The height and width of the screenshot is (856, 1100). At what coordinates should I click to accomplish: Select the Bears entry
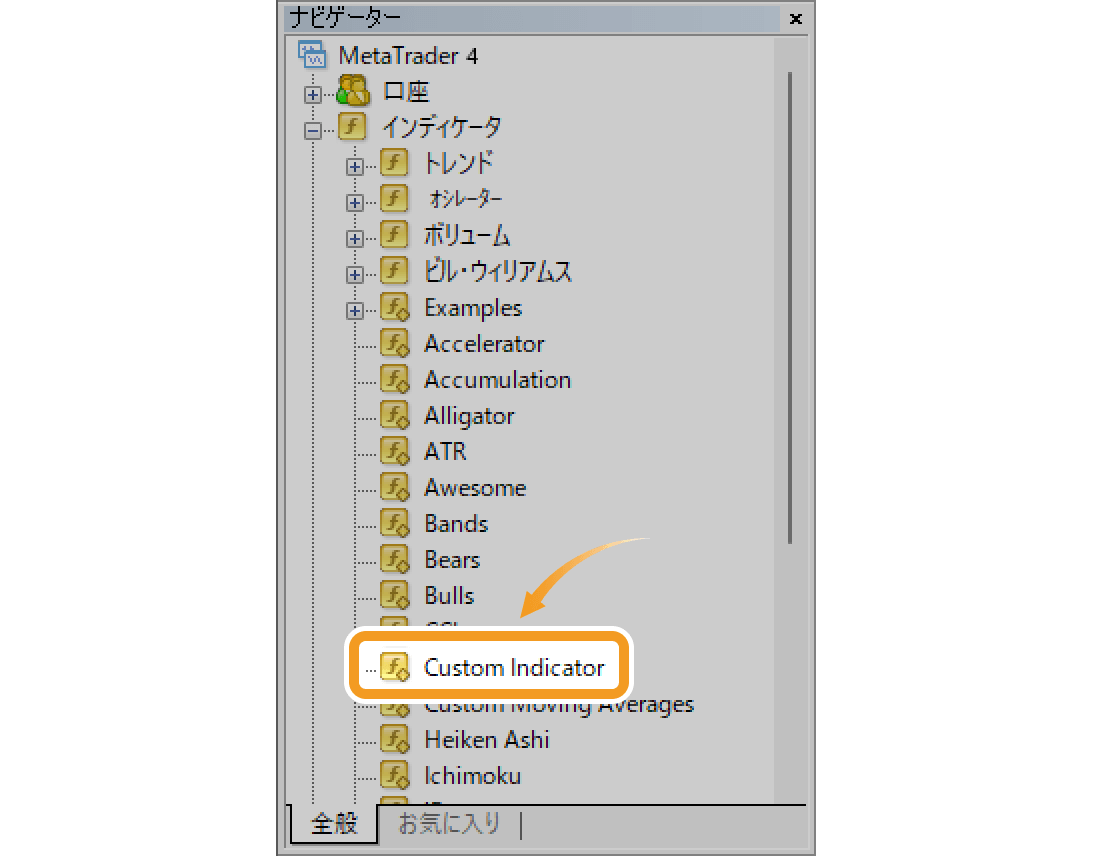(x=452, y=560)
